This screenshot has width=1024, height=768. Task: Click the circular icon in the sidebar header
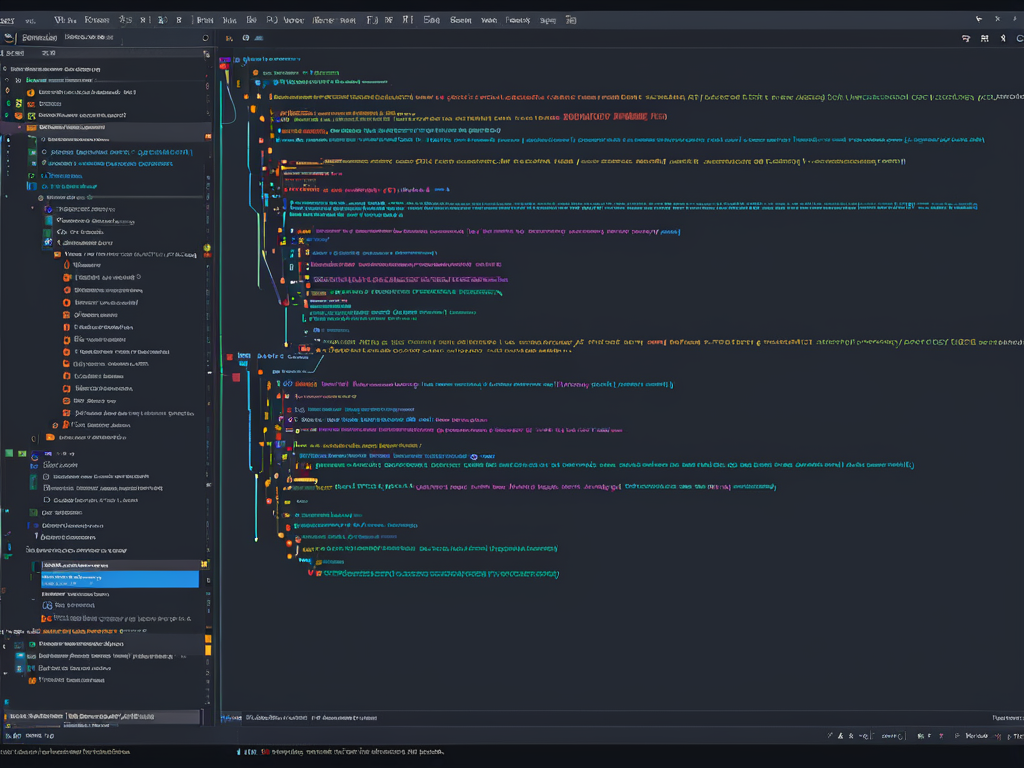pos(205,38)
